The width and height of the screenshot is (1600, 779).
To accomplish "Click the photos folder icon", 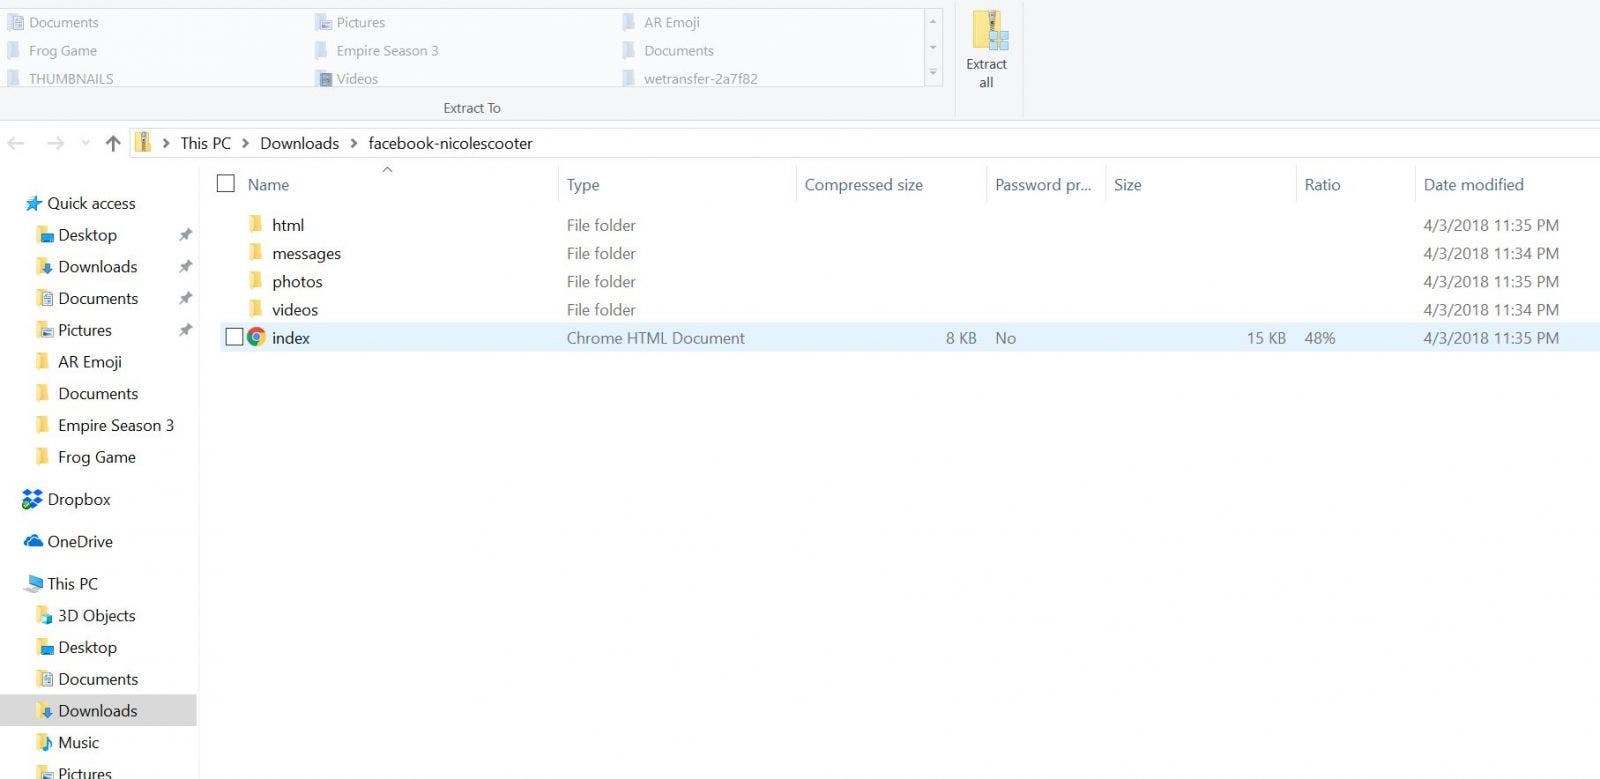I will 256,280.
